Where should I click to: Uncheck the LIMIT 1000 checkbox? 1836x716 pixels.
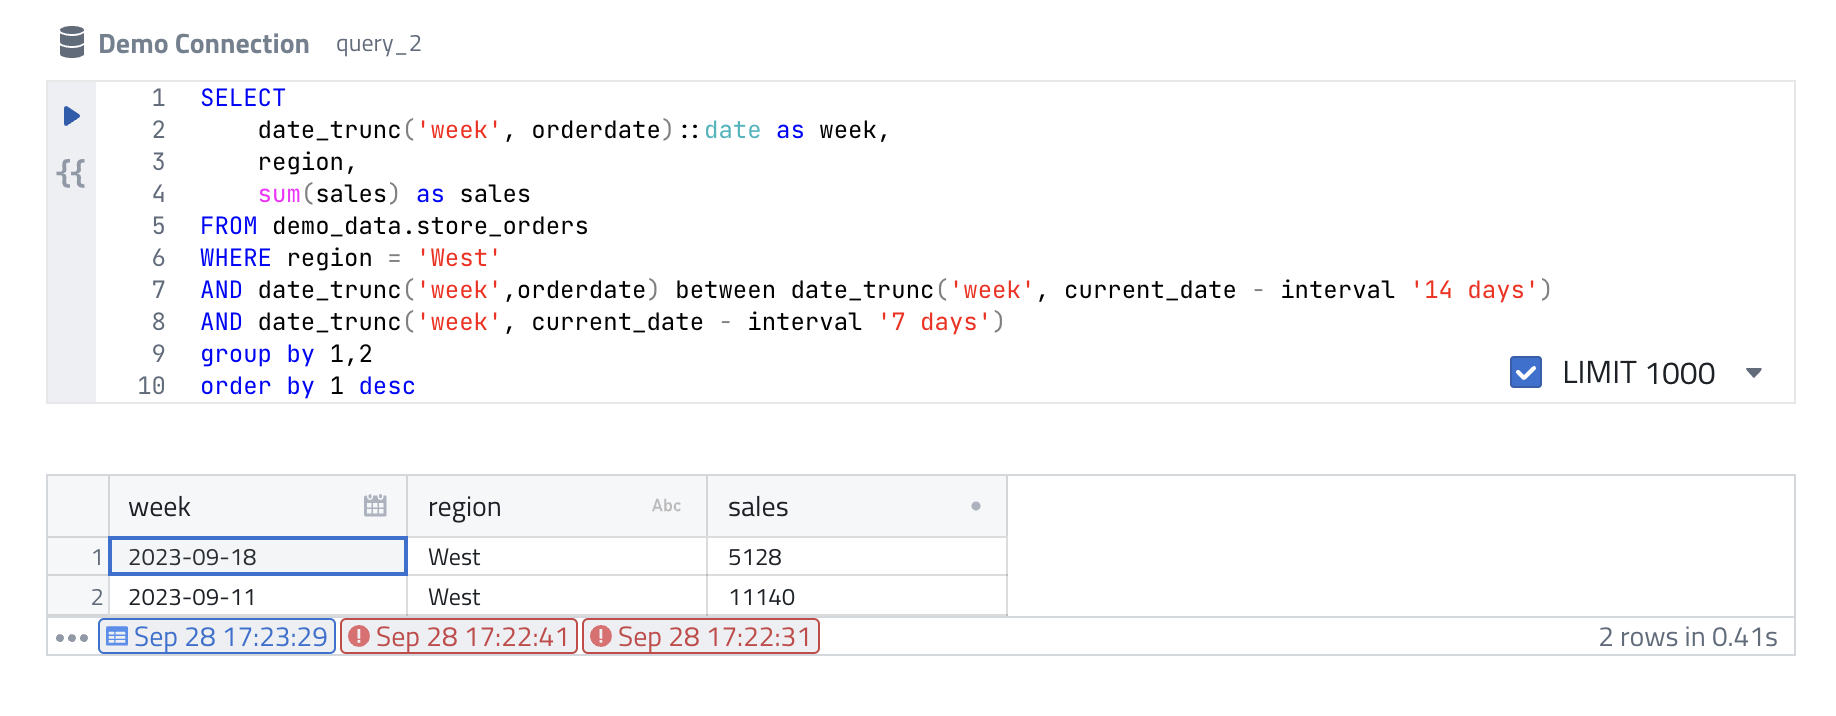1525,373
